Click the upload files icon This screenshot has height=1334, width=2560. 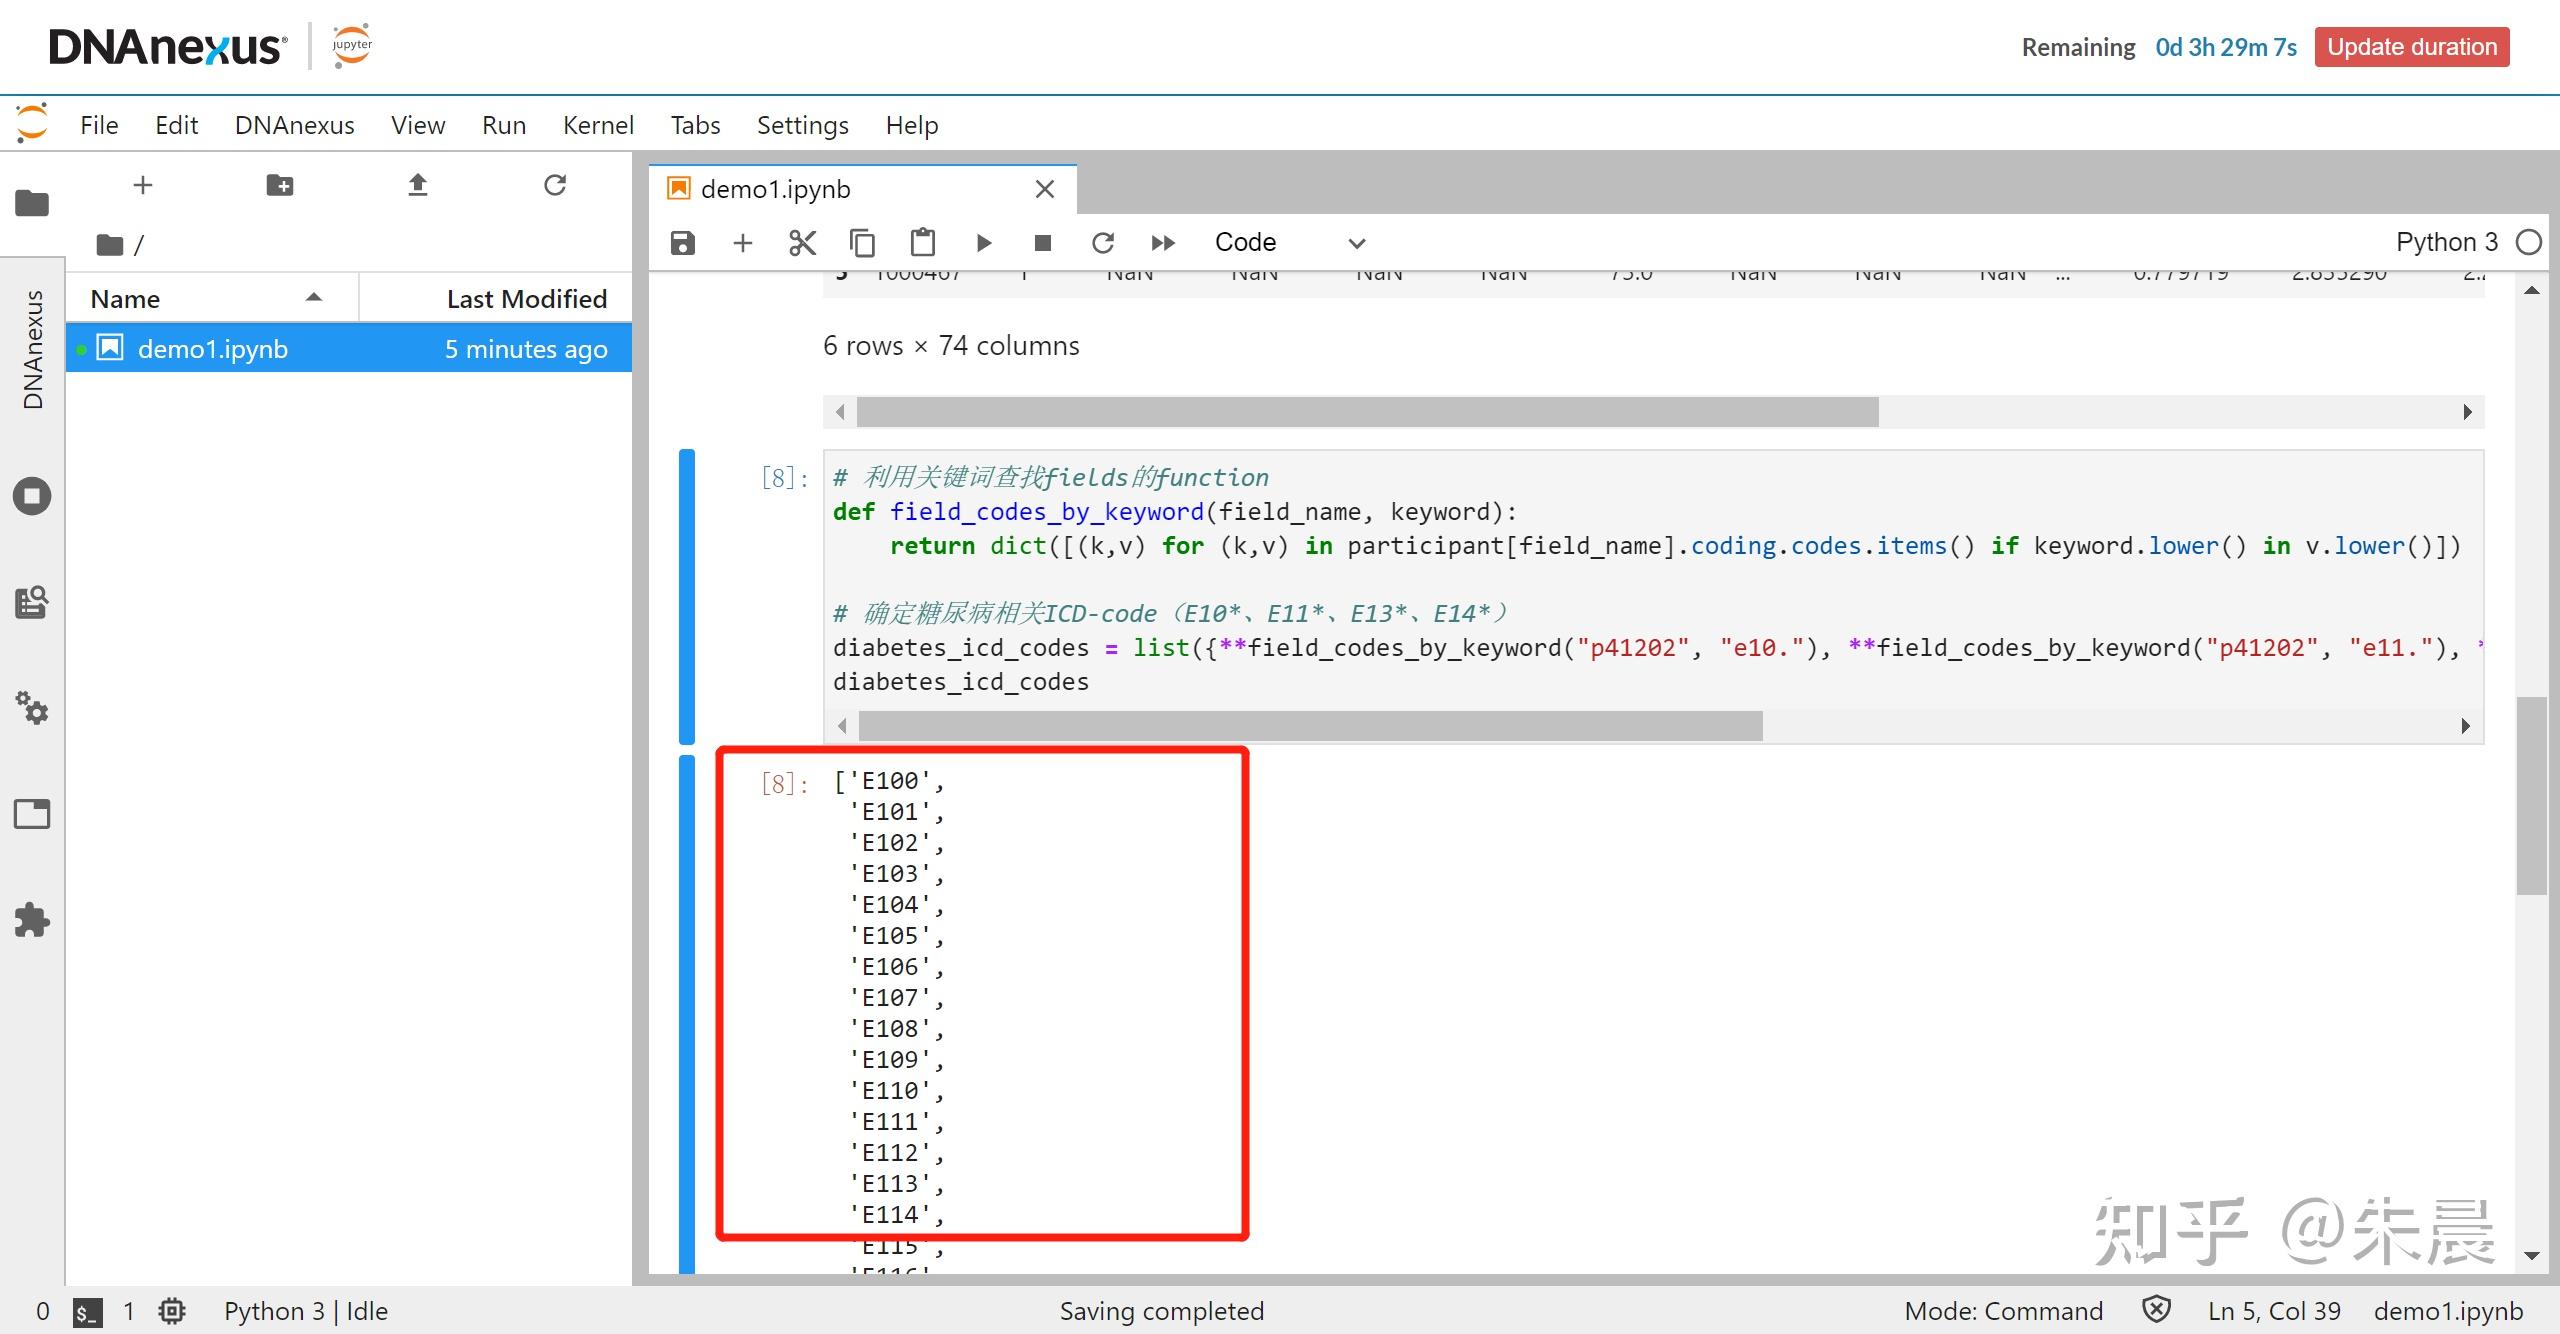(x=418, y=185)
